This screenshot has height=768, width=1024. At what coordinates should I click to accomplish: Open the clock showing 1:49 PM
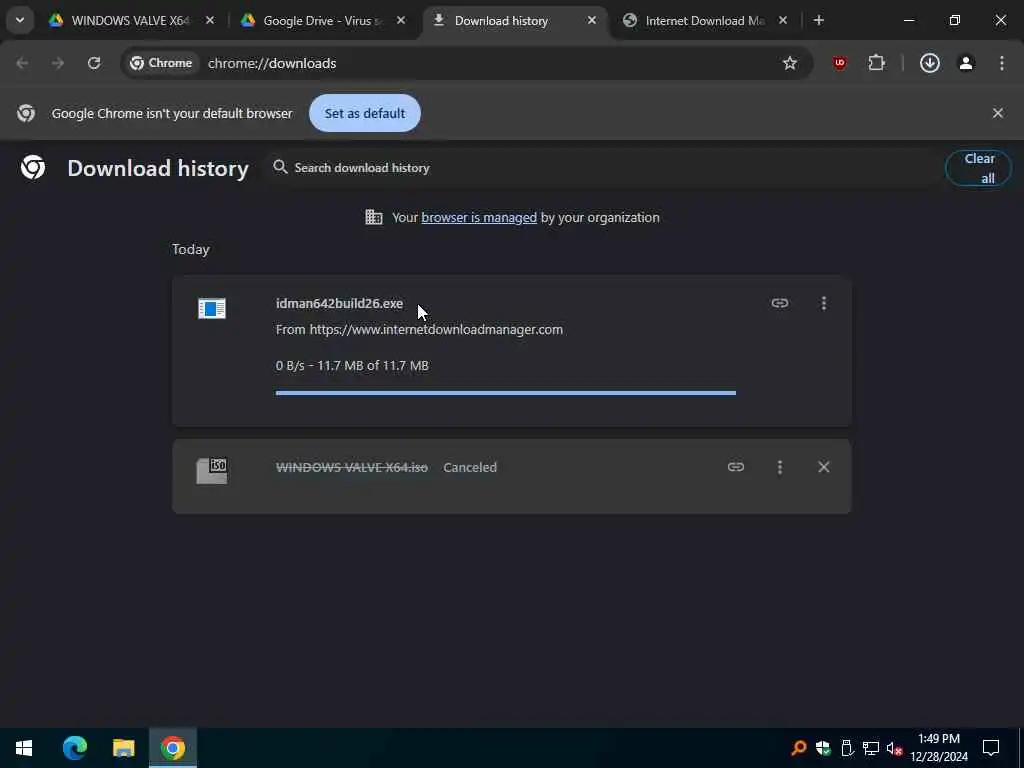click(939, 748)
